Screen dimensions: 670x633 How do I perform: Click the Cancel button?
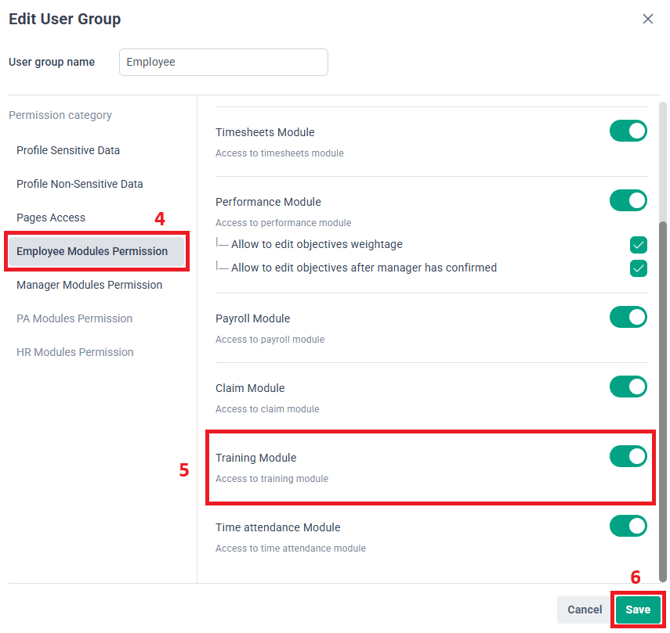coord(584,610)
